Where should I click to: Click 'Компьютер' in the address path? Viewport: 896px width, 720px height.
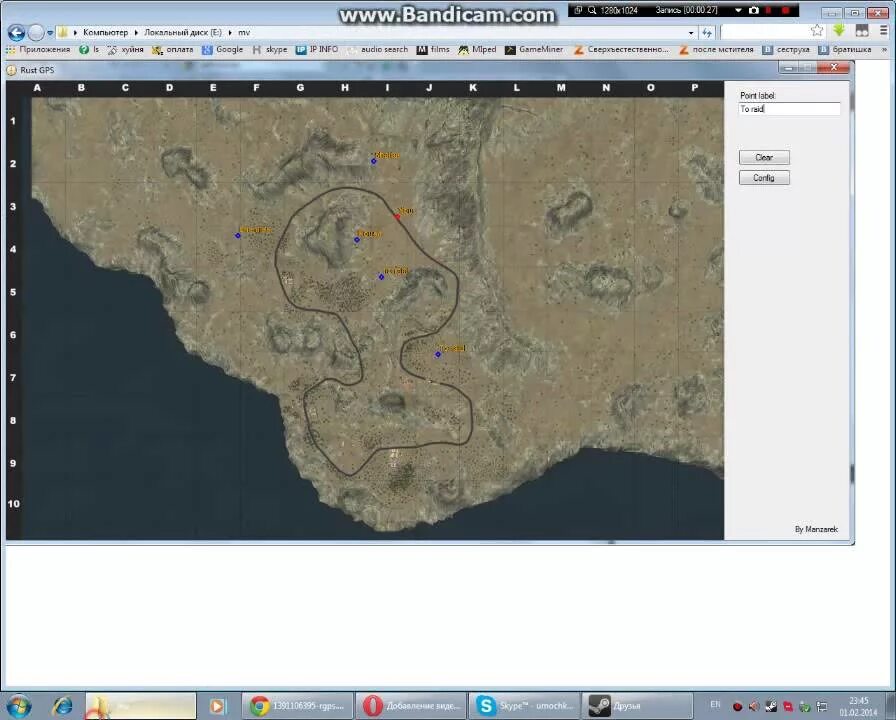point(106,33)
